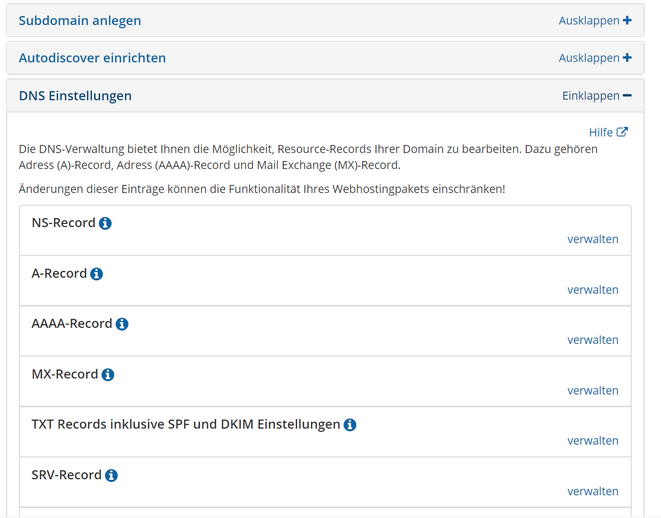Click the plus icon on Subdomain anlegen row

point(627,20)
